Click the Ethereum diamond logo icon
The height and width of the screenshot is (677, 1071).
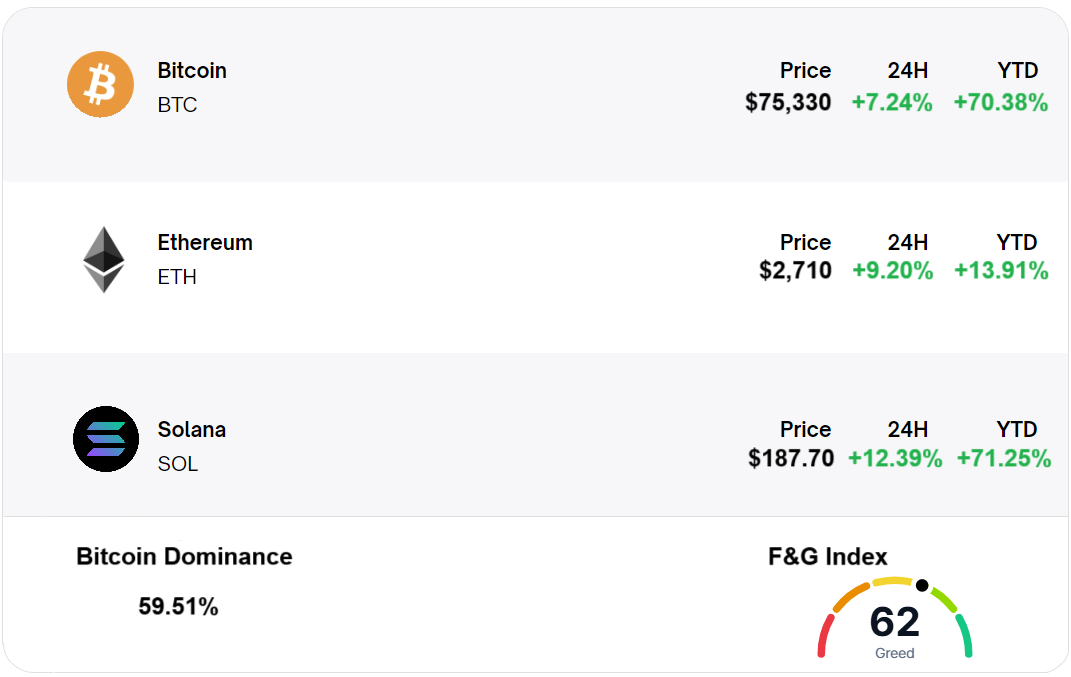[x=104, y=260]
